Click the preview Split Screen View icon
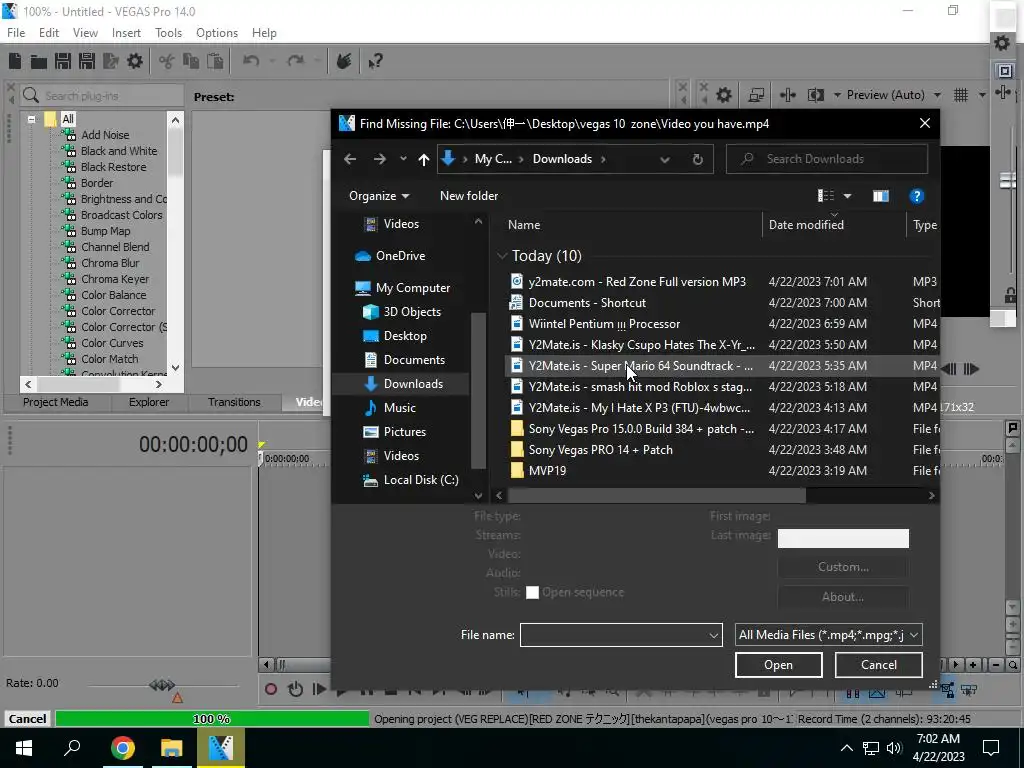Viewport: 1024px width, 768px height. tap(816, 95)
